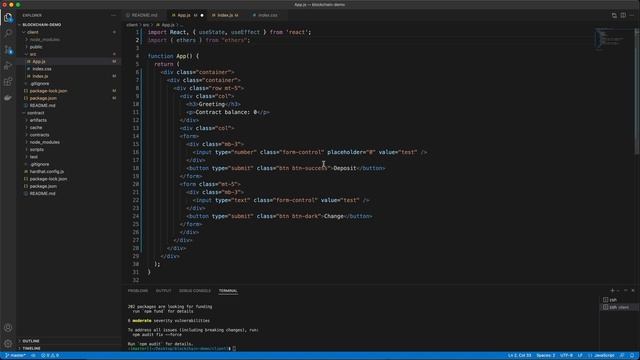The height and width of the screenshot is (360, 640).
Task: Open client package-lock.json file
Action: tap(69, 91)
